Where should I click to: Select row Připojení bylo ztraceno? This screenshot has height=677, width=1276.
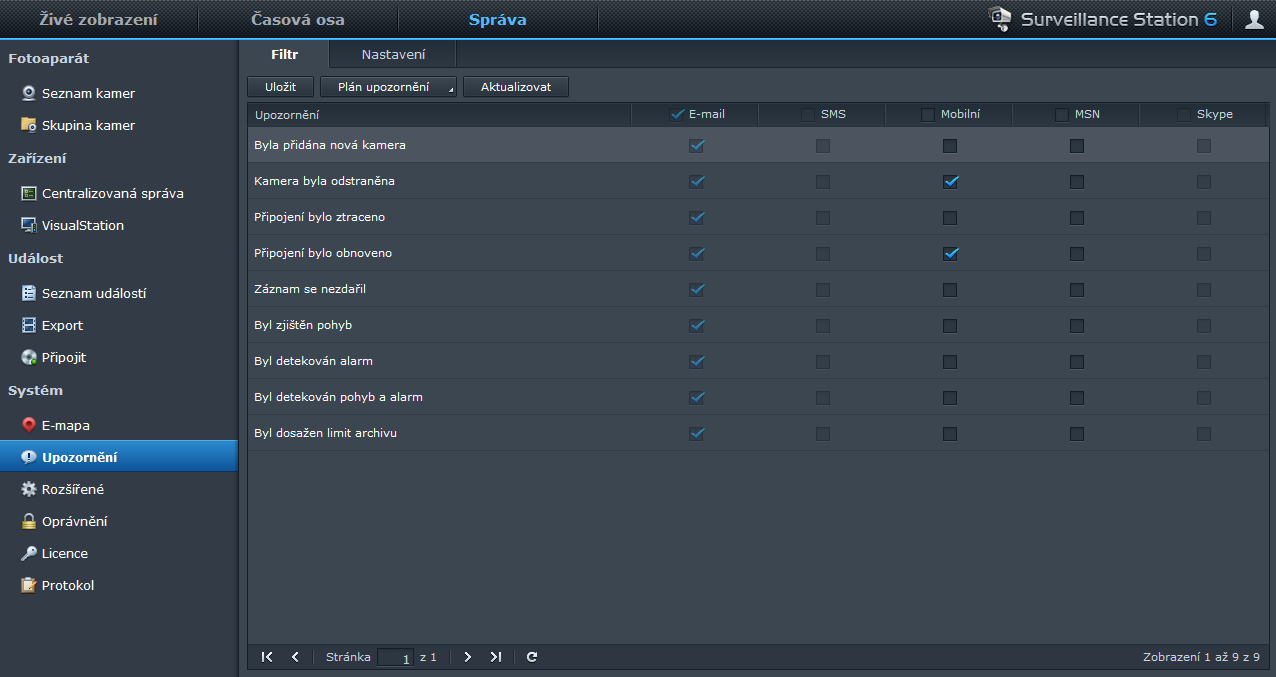pyautogui.click(x=758, y=218)
